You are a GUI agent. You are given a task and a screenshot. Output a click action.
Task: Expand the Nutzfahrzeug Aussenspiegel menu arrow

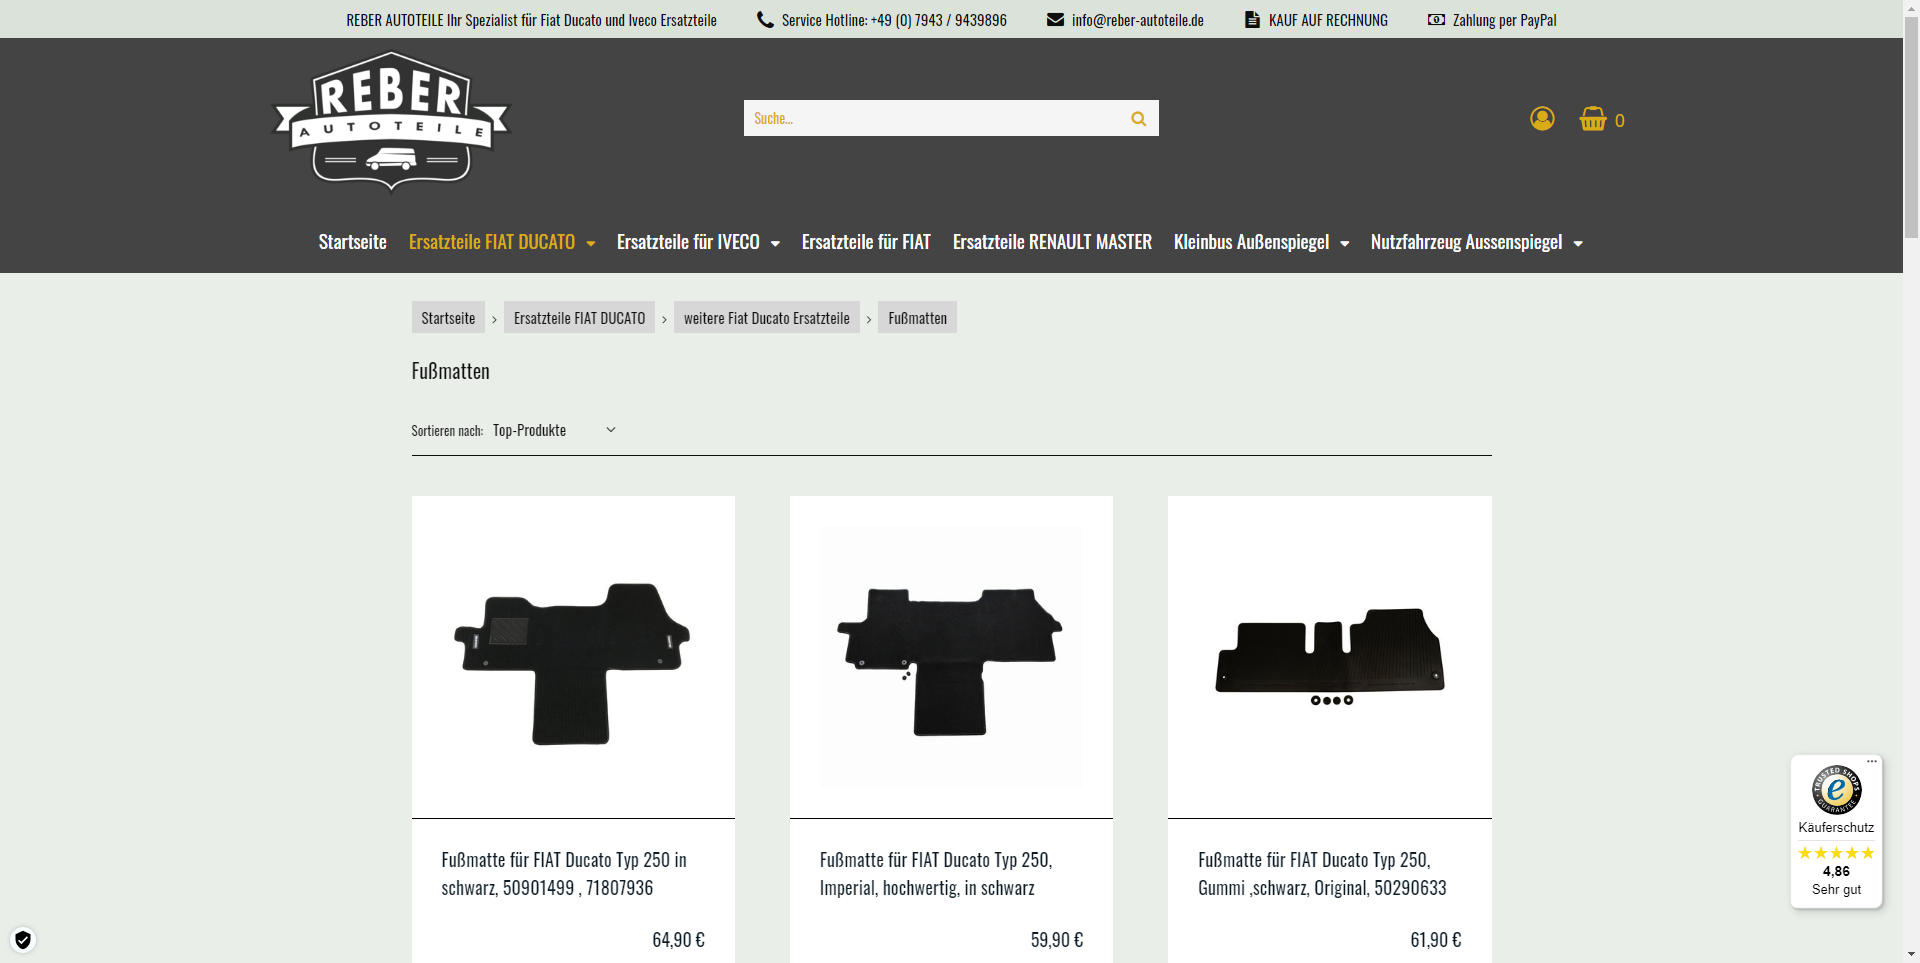tap(1578, 243)
